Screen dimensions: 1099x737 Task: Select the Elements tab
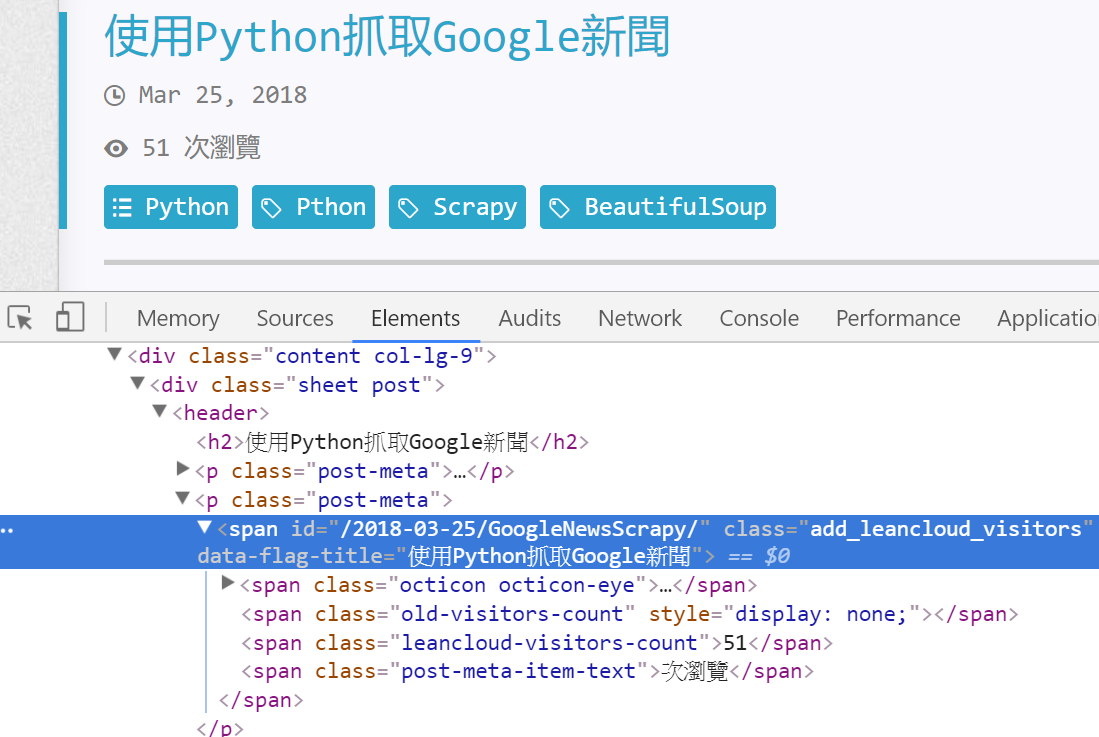coord(416,318)
